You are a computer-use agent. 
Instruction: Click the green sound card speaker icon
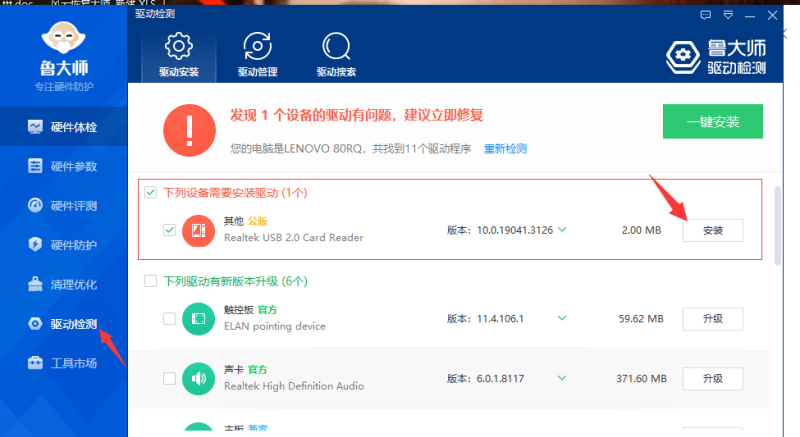pos(198,378)
